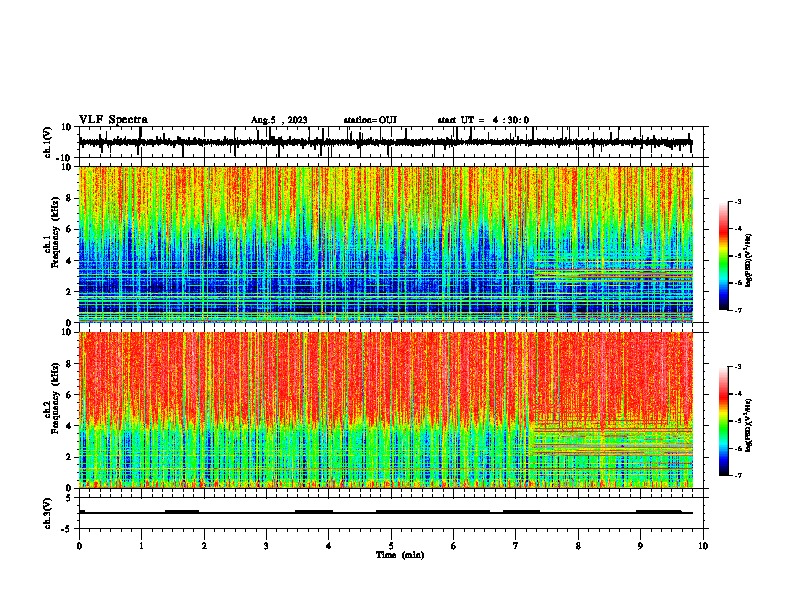Click the "6" kHz tick on ch.1 spectrogram

[69, 229]
